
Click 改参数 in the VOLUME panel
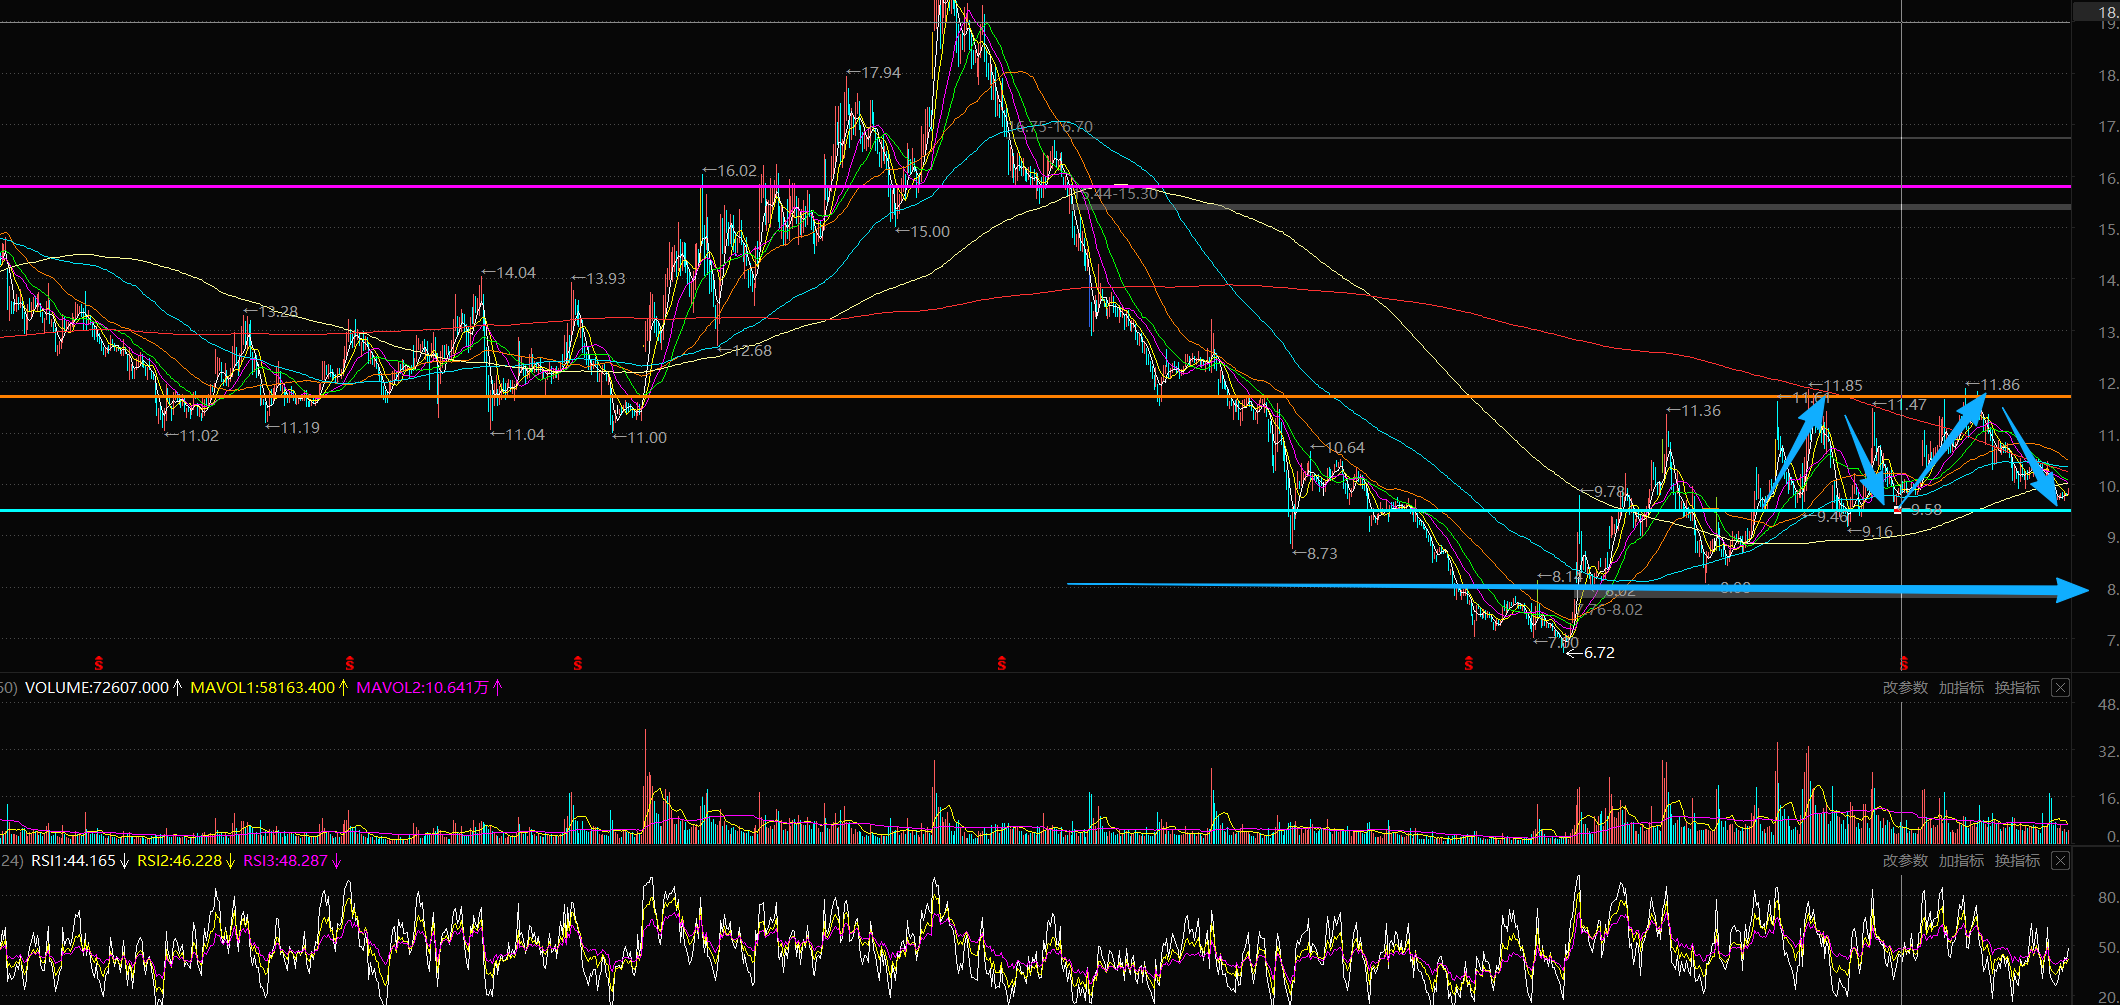click(1905, 688)
